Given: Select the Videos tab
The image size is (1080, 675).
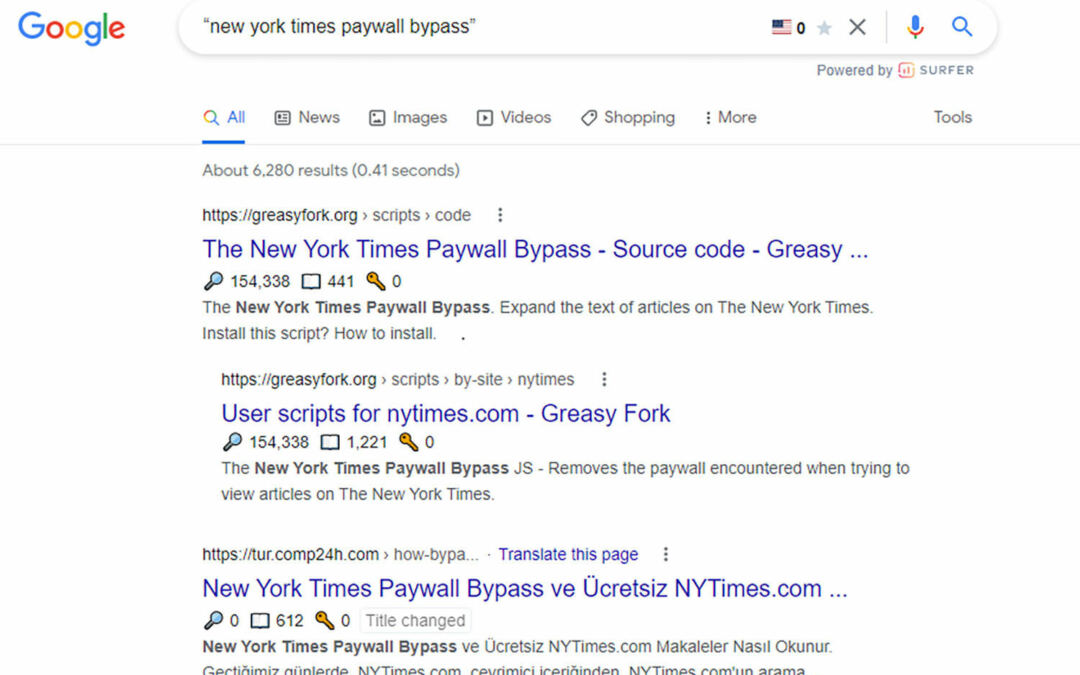Looking at the screenshot, I should pos(513,117).
